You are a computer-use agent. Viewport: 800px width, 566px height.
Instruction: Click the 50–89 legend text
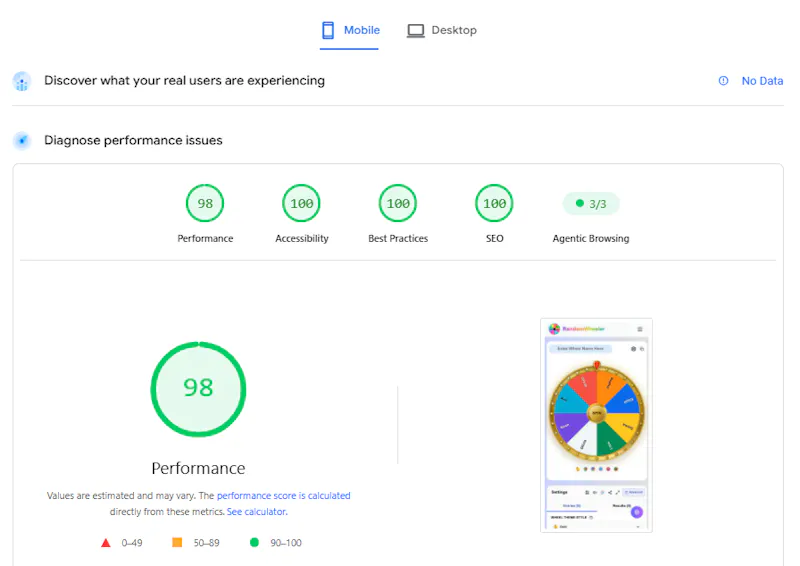206,543
